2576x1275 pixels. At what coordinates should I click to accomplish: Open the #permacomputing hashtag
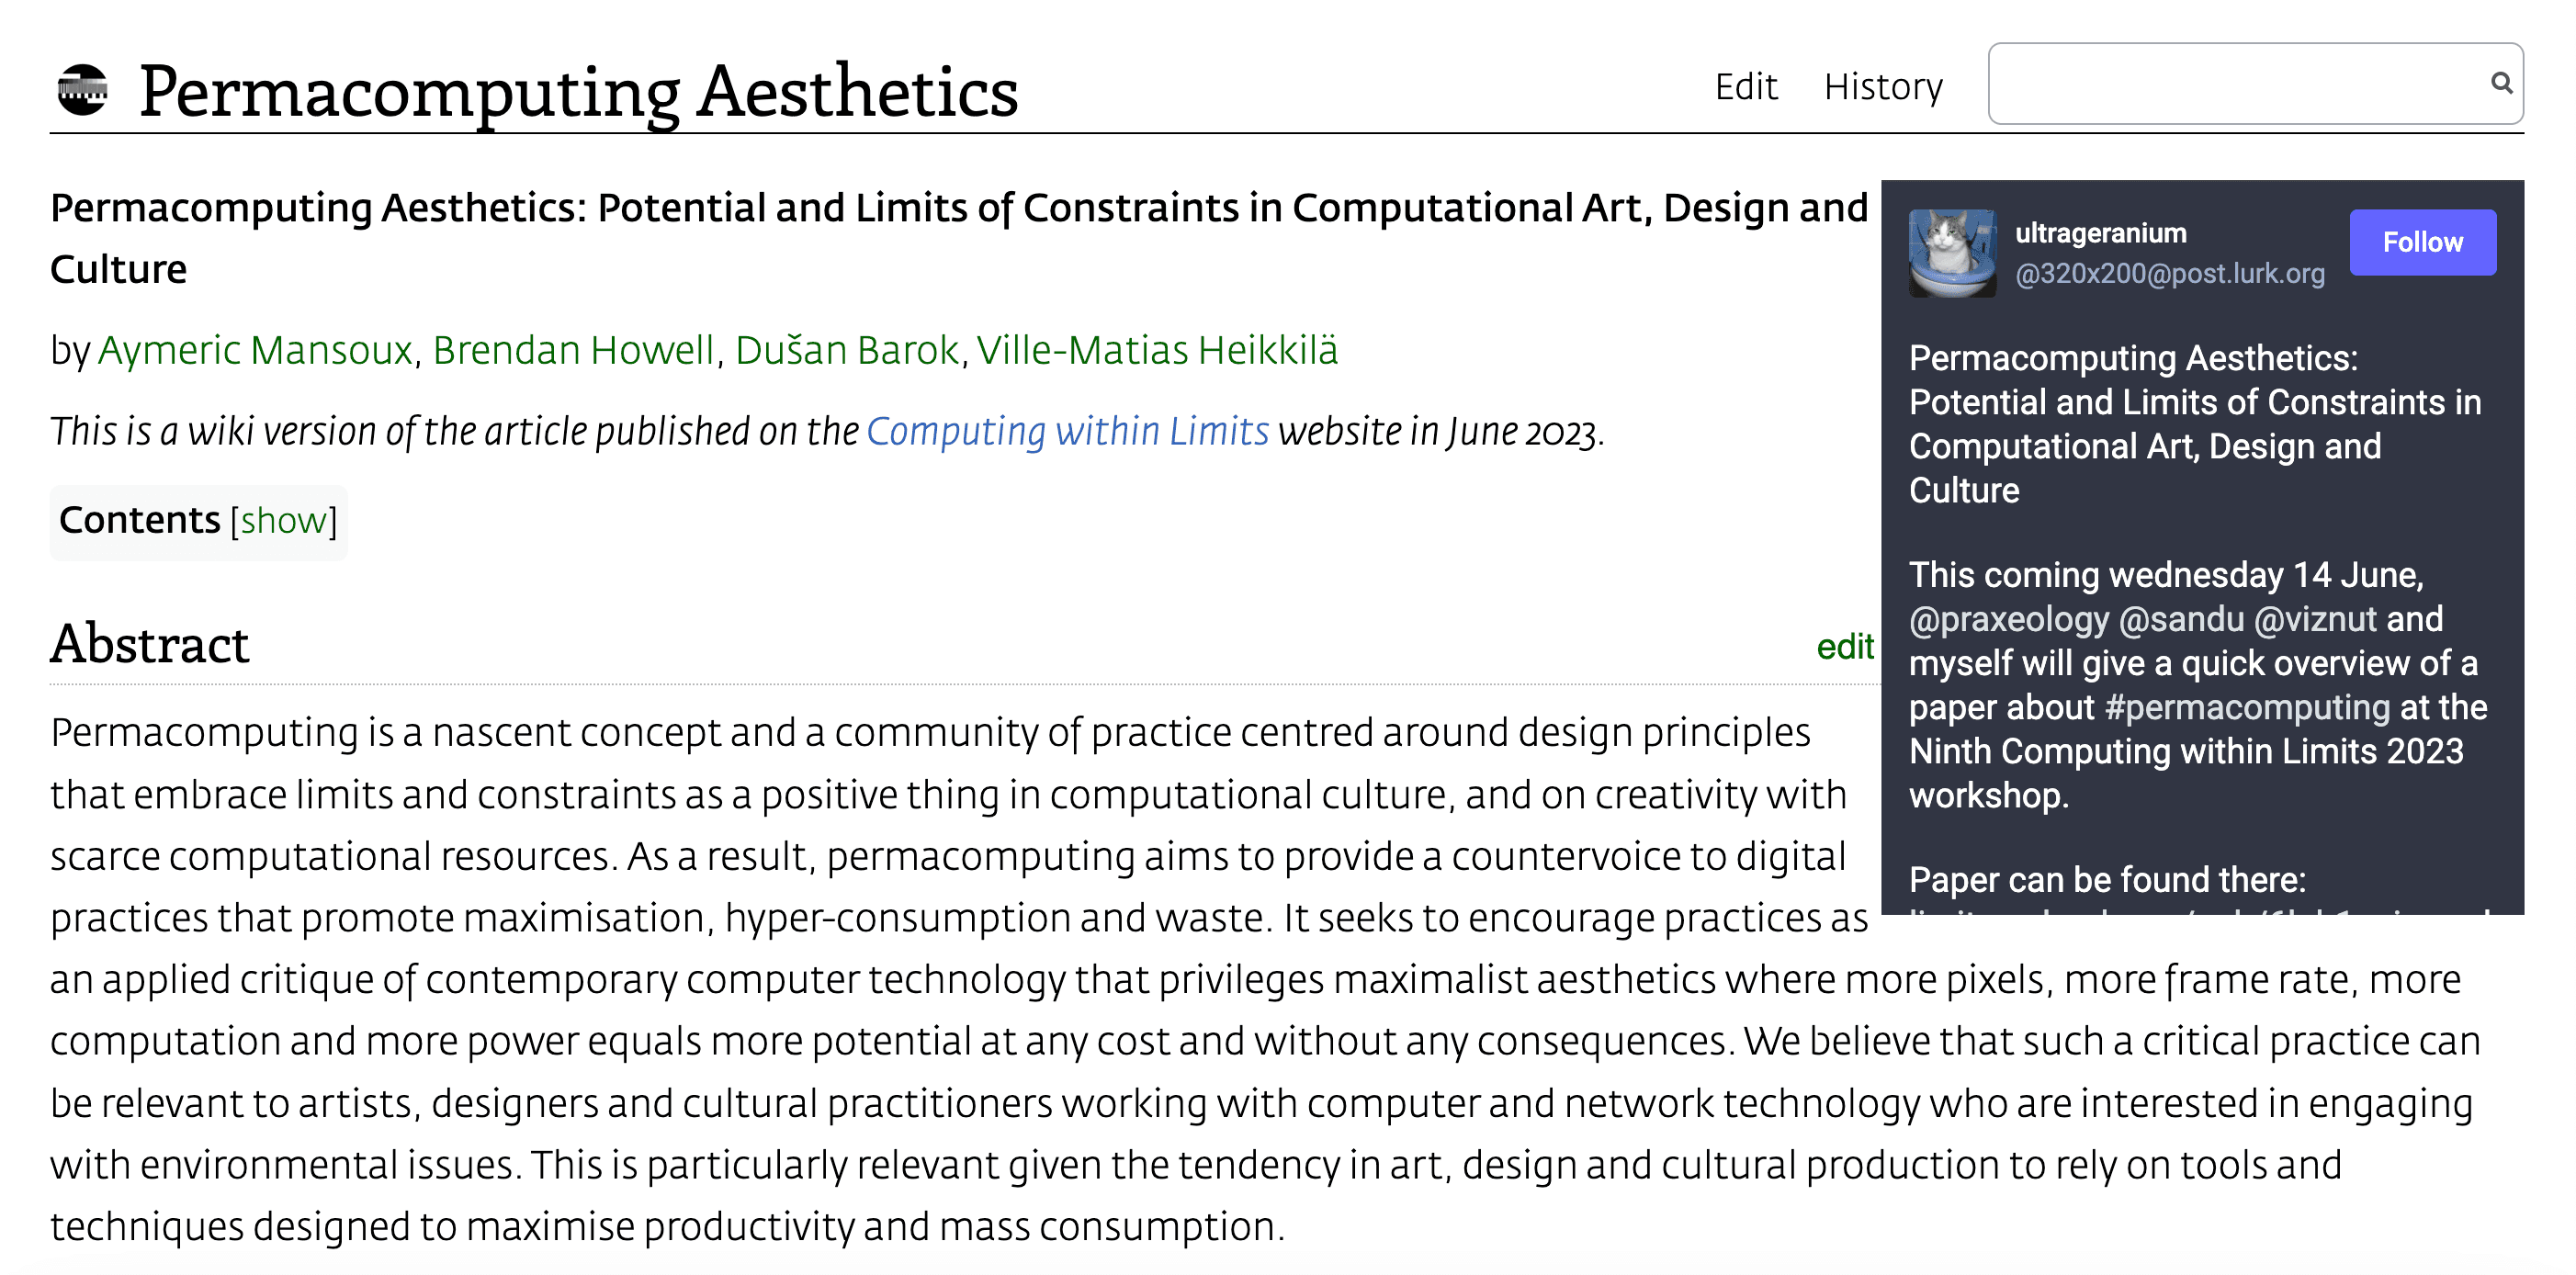tap(2247, 707)
